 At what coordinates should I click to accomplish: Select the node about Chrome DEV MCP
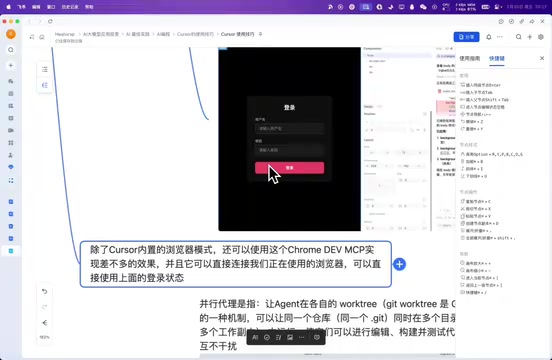[236, 264]
